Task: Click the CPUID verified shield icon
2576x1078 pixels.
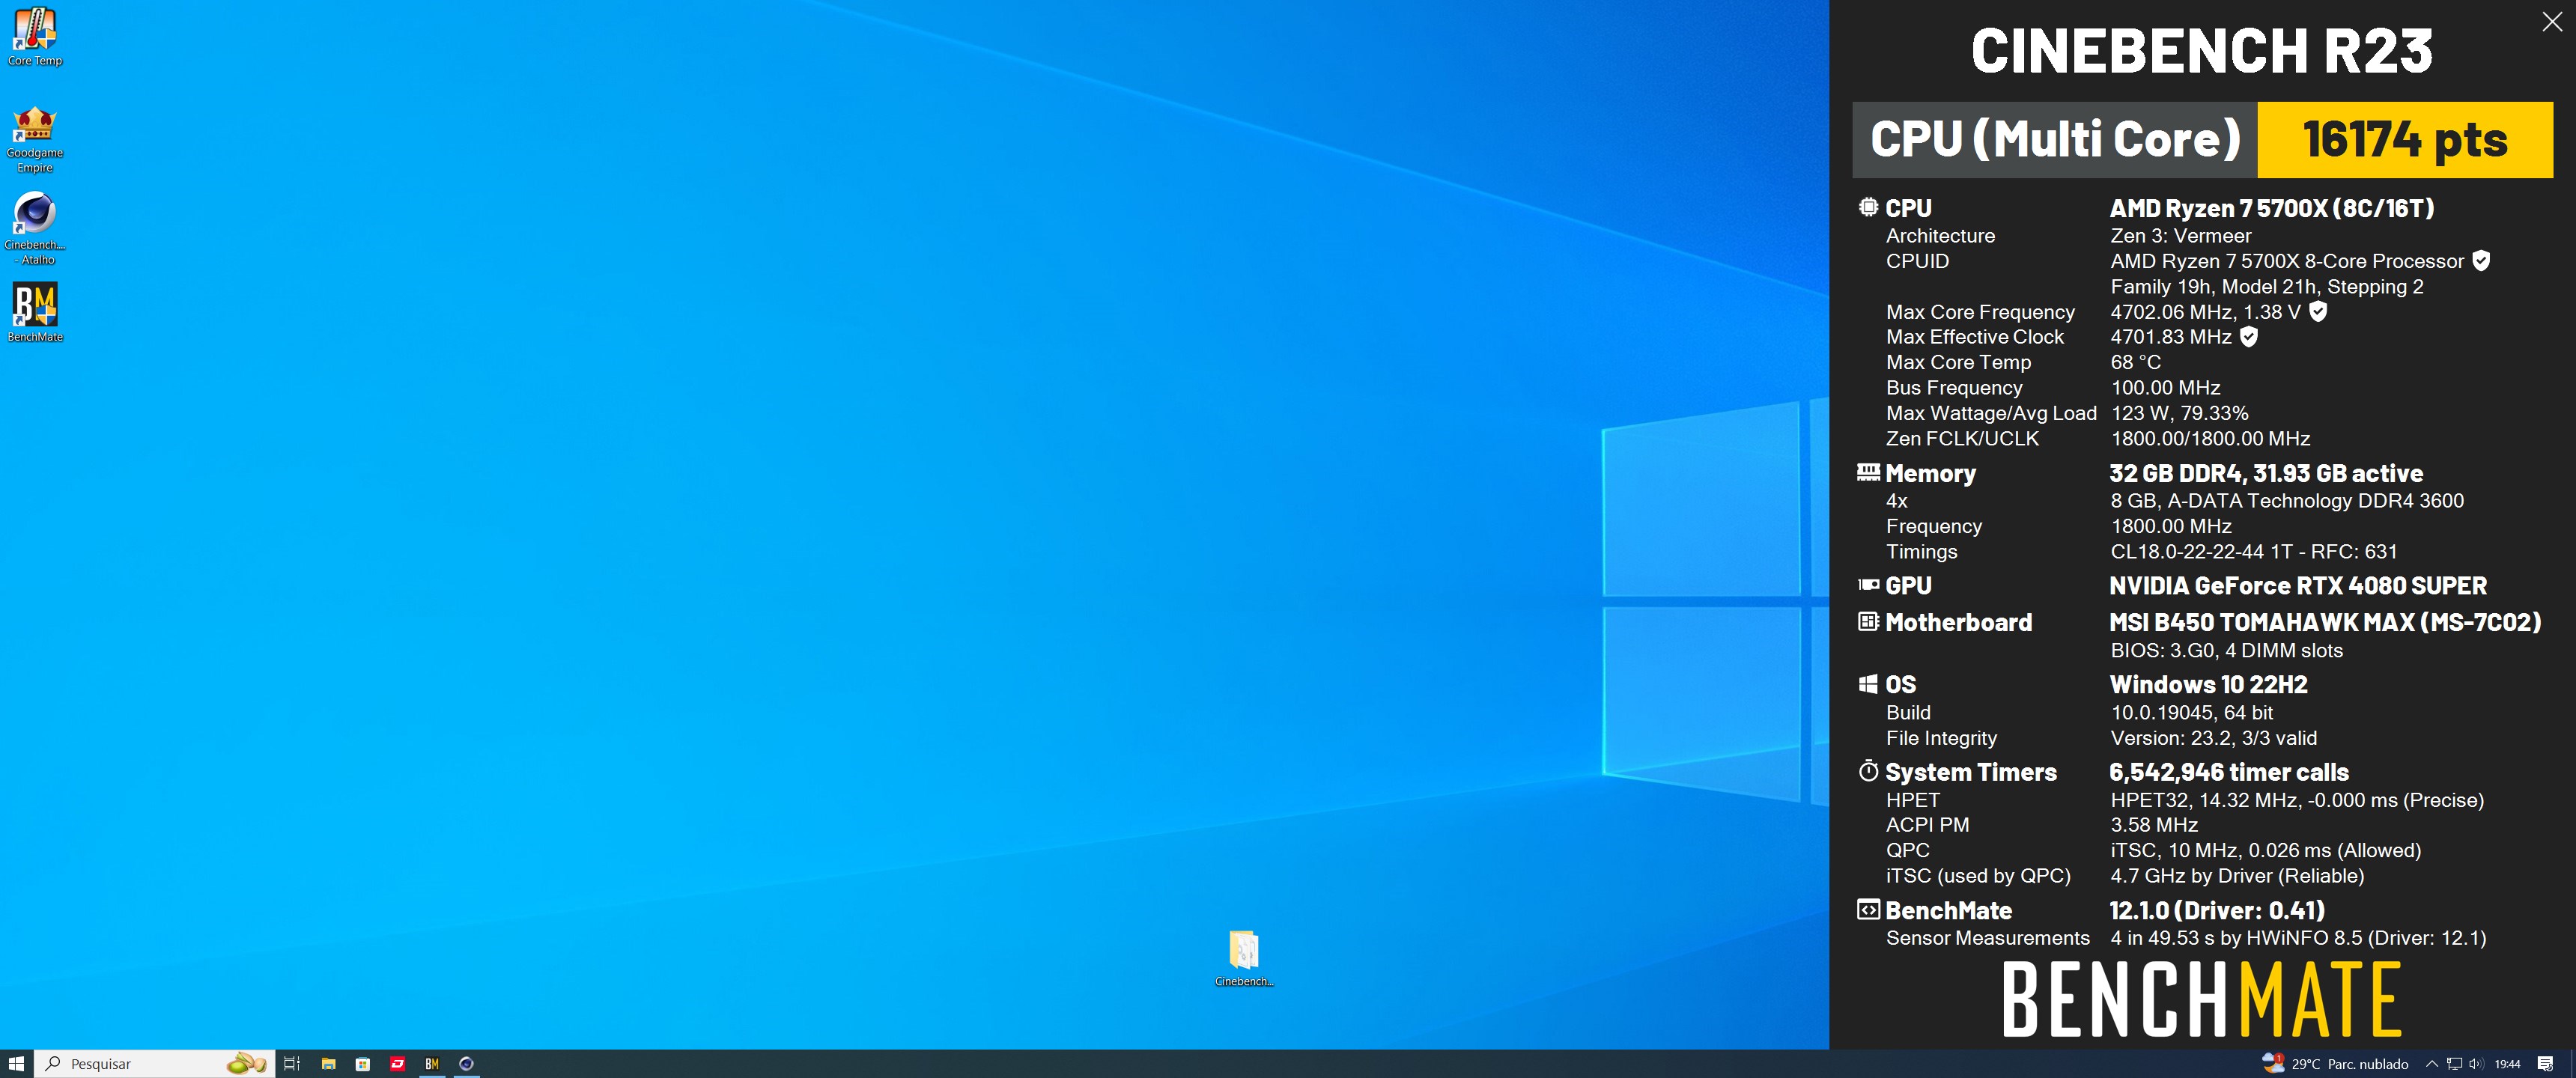Action: pos(2481,260)
